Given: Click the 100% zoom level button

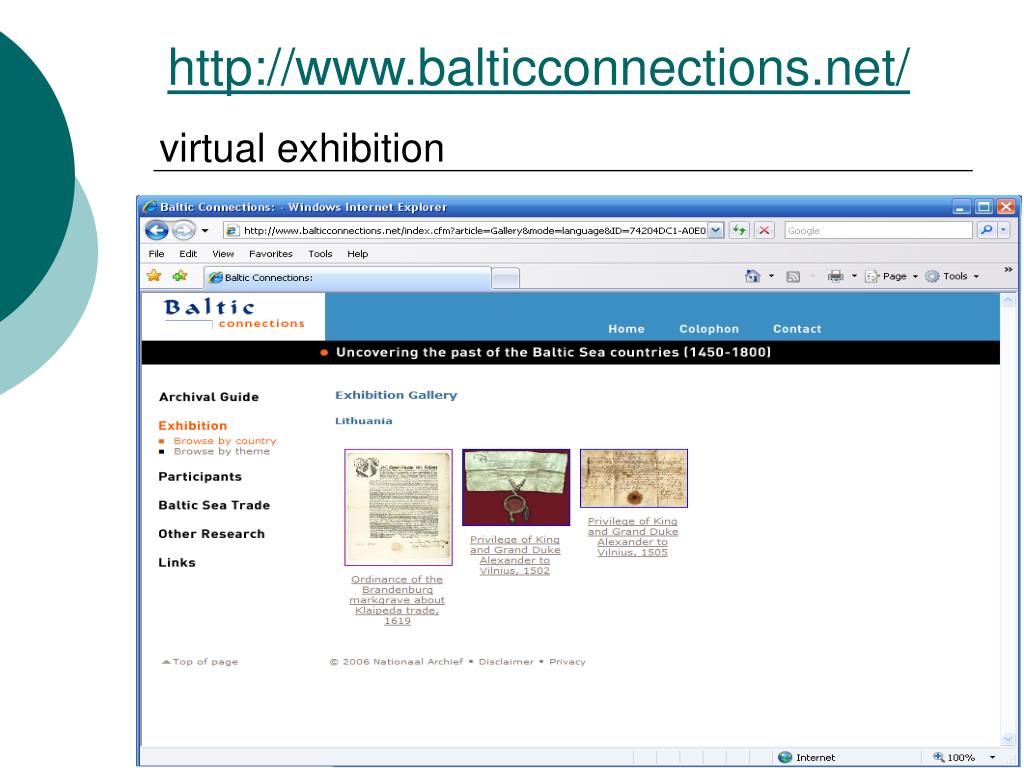Looking at the screenshot, I should click(x=954, y=758).
